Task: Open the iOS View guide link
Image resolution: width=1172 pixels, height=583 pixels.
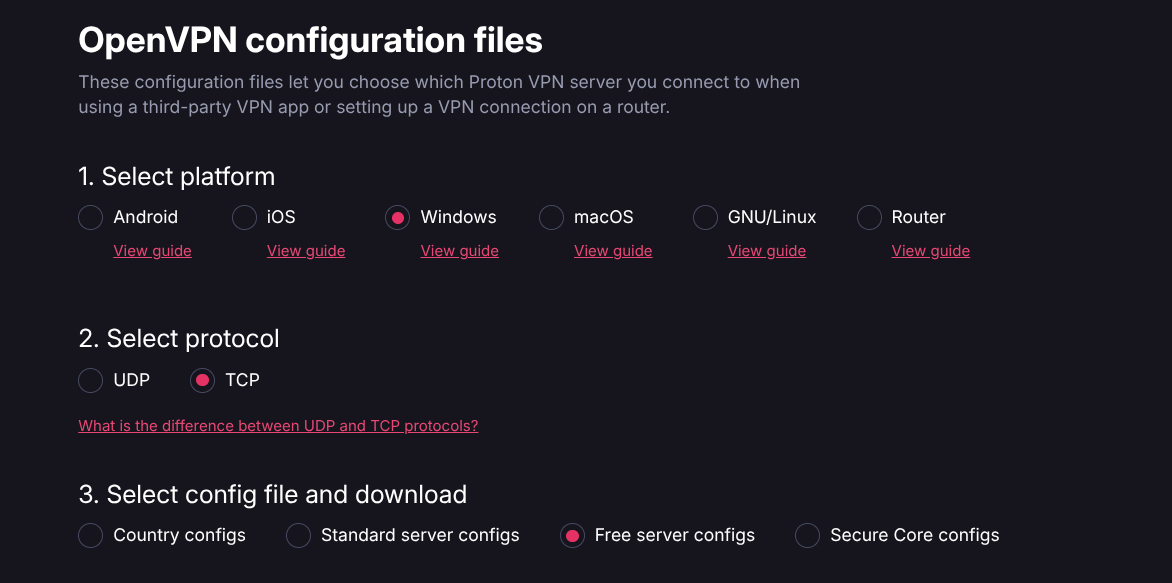Action: (306, 250)
